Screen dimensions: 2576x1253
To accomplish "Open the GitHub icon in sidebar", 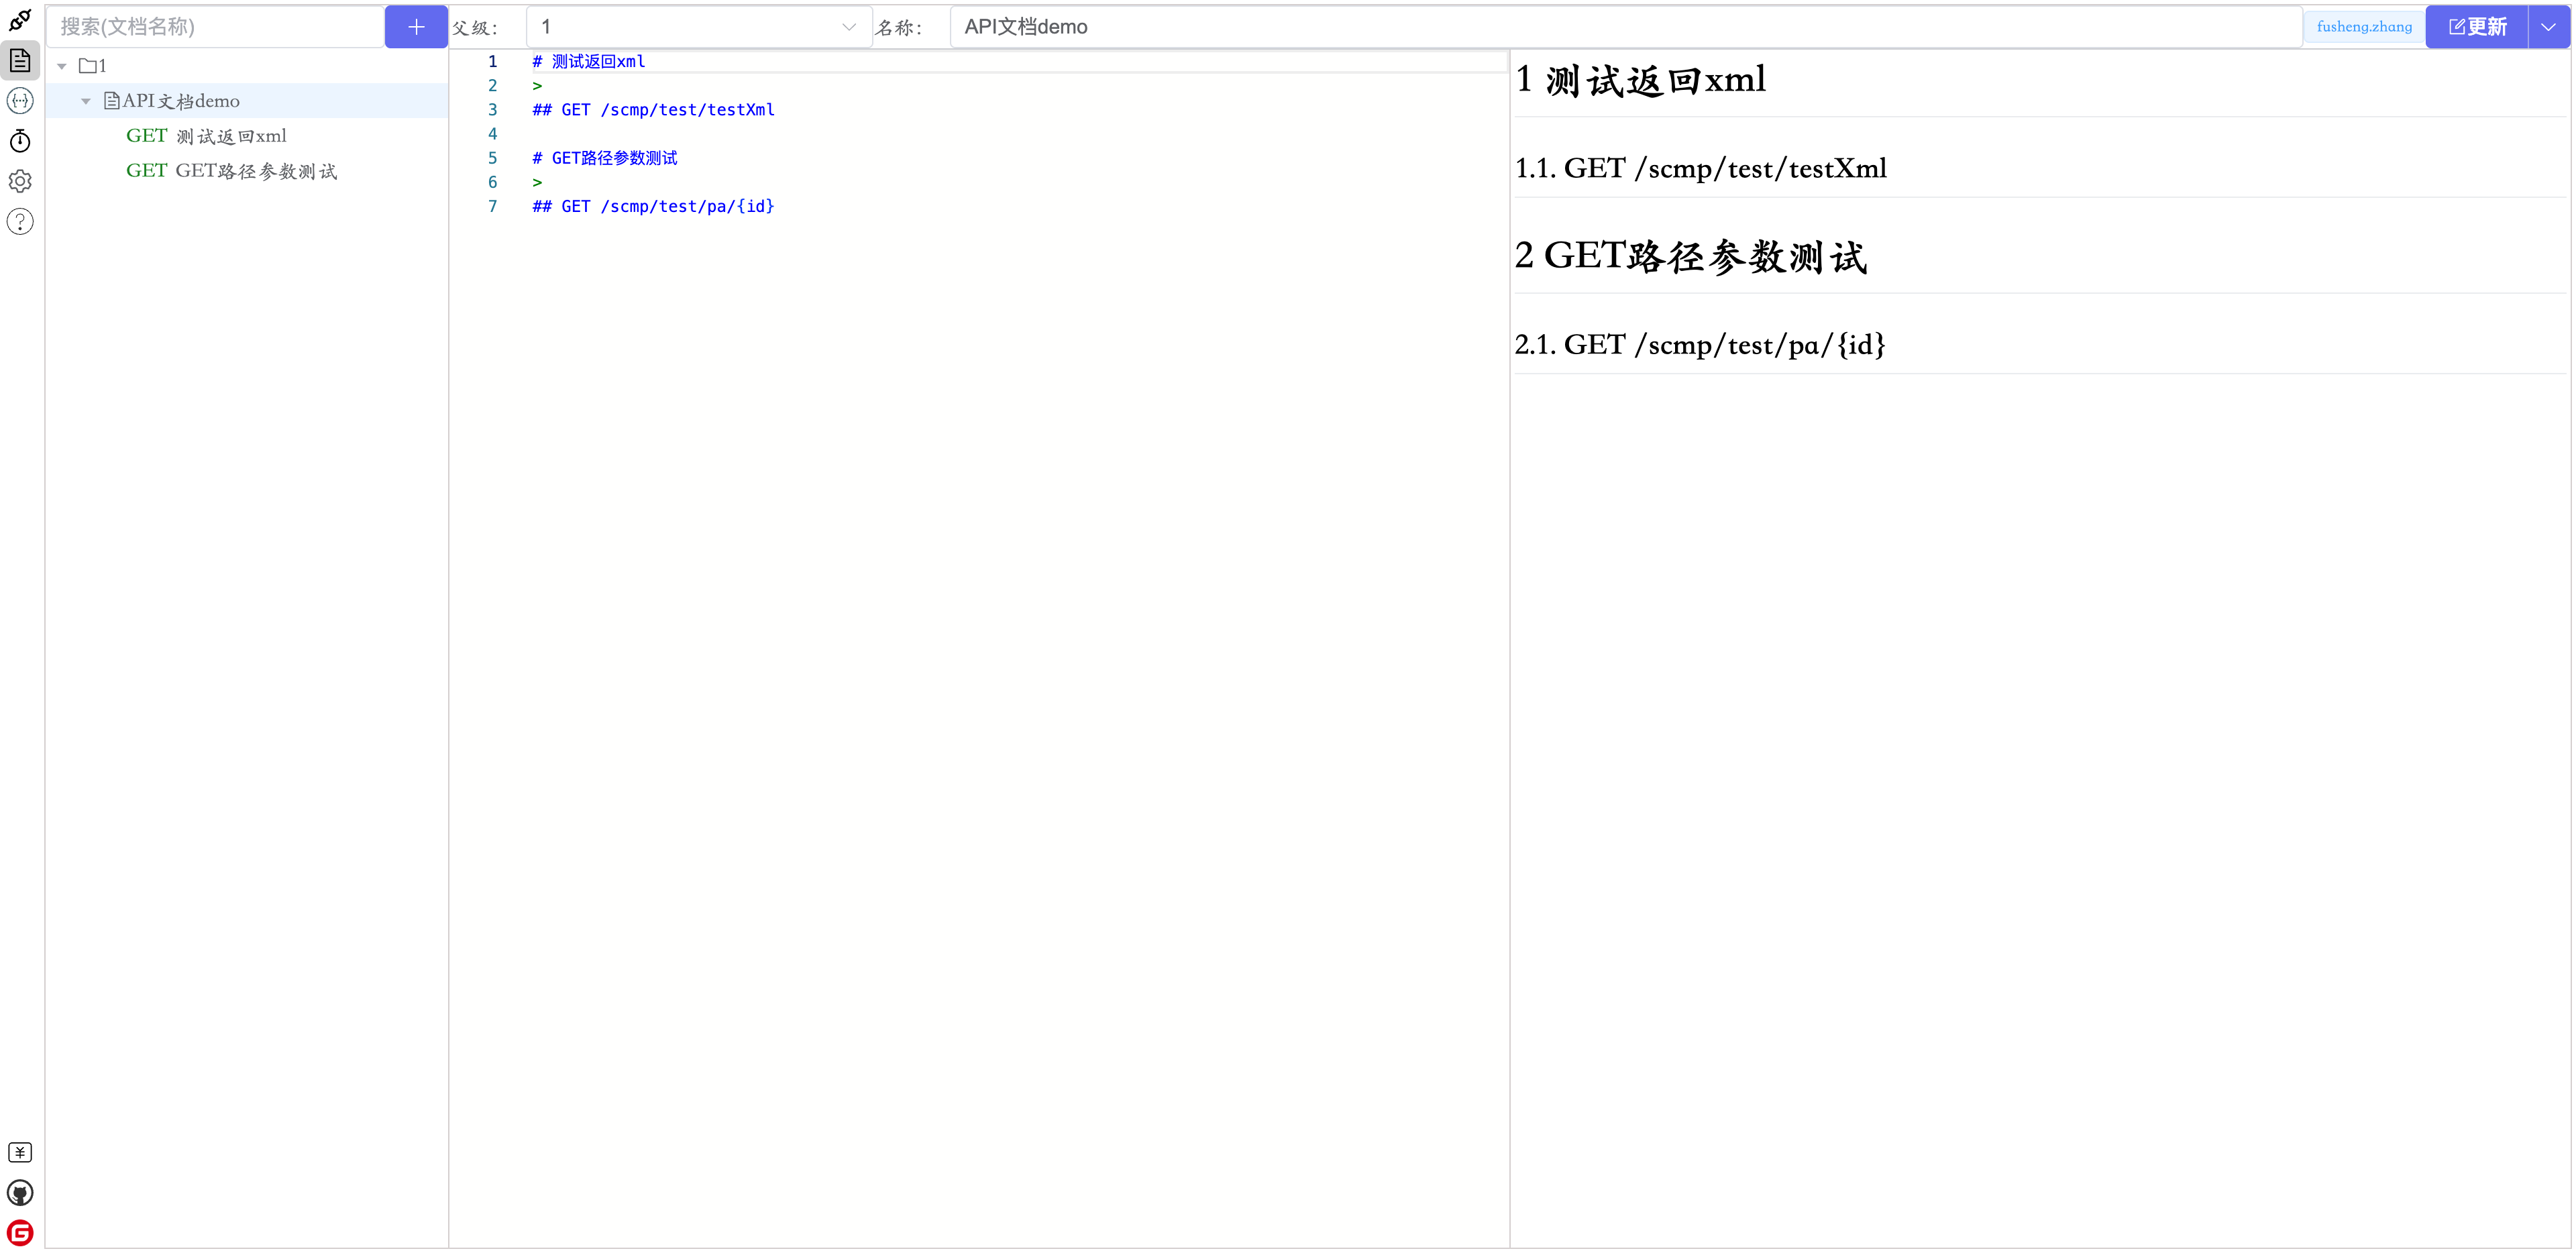I will [20, 1193].
